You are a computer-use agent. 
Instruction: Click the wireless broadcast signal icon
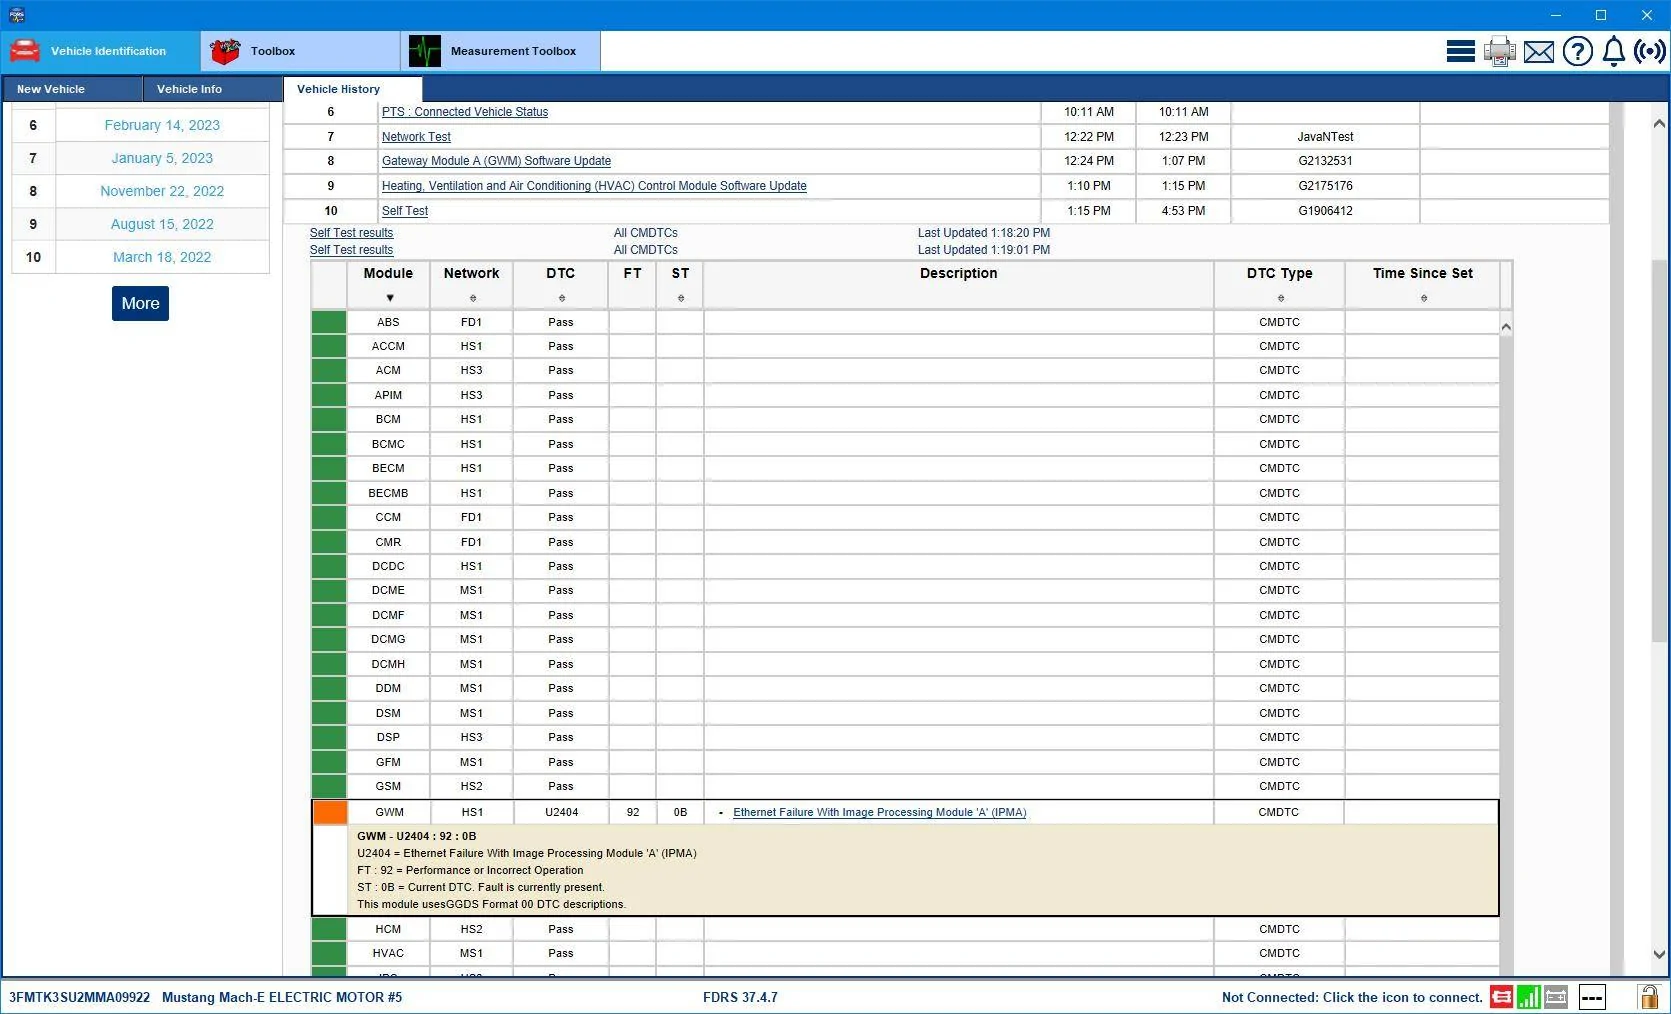tap(1650, 51)
